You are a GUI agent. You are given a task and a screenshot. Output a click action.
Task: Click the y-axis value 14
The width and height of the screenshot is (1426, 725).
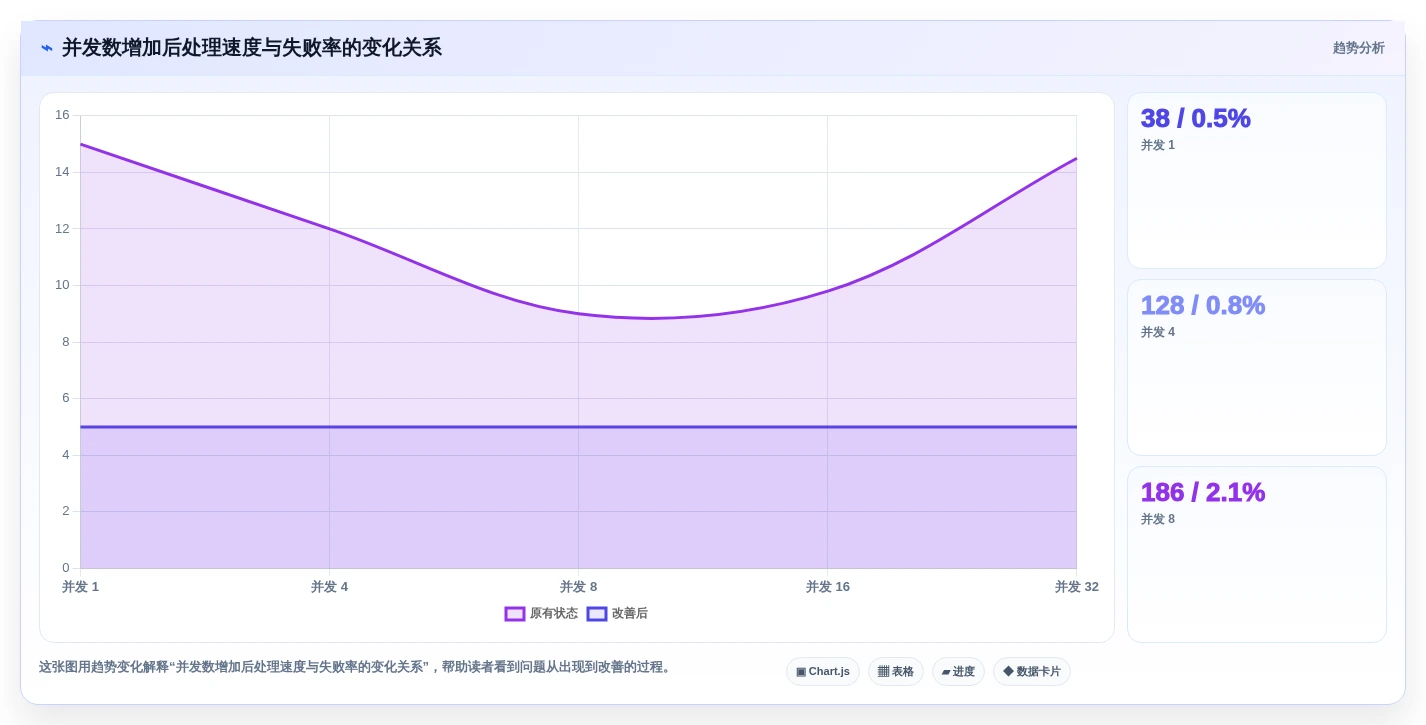62,172
